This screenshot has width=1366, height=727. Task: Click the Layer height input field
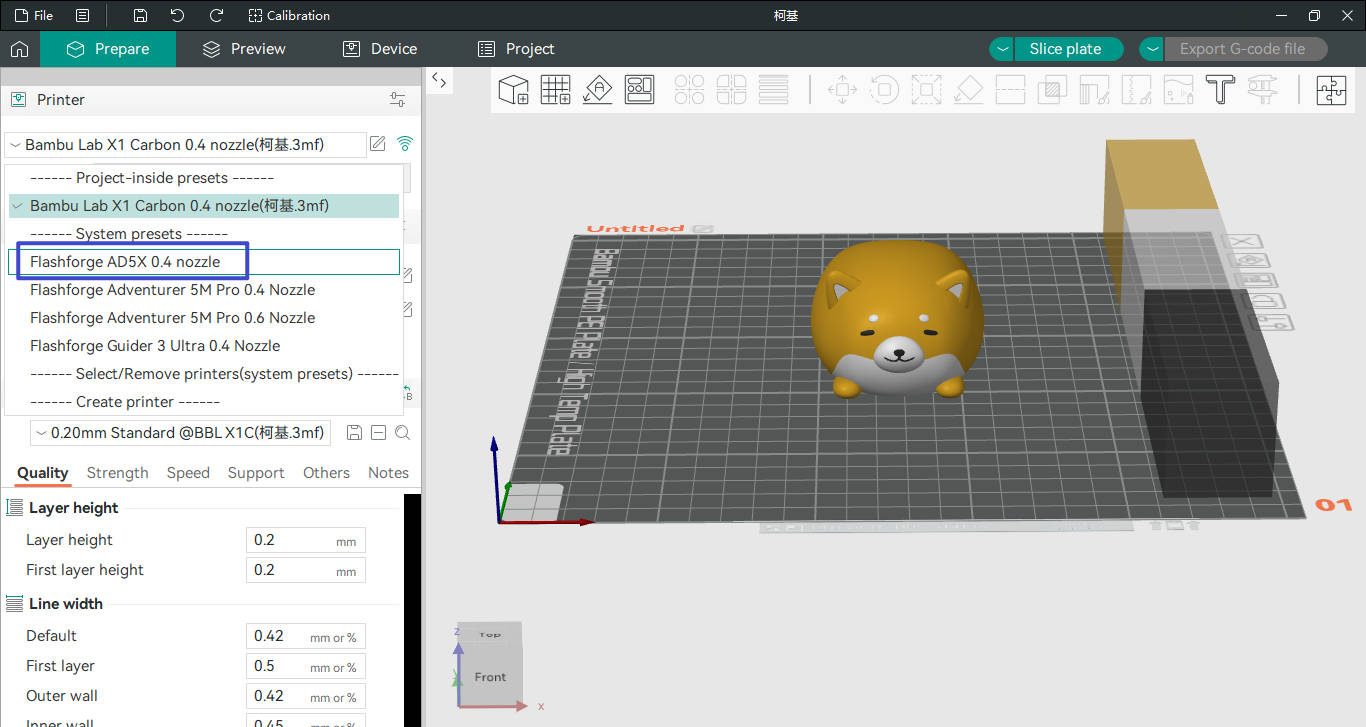(306, 540)
